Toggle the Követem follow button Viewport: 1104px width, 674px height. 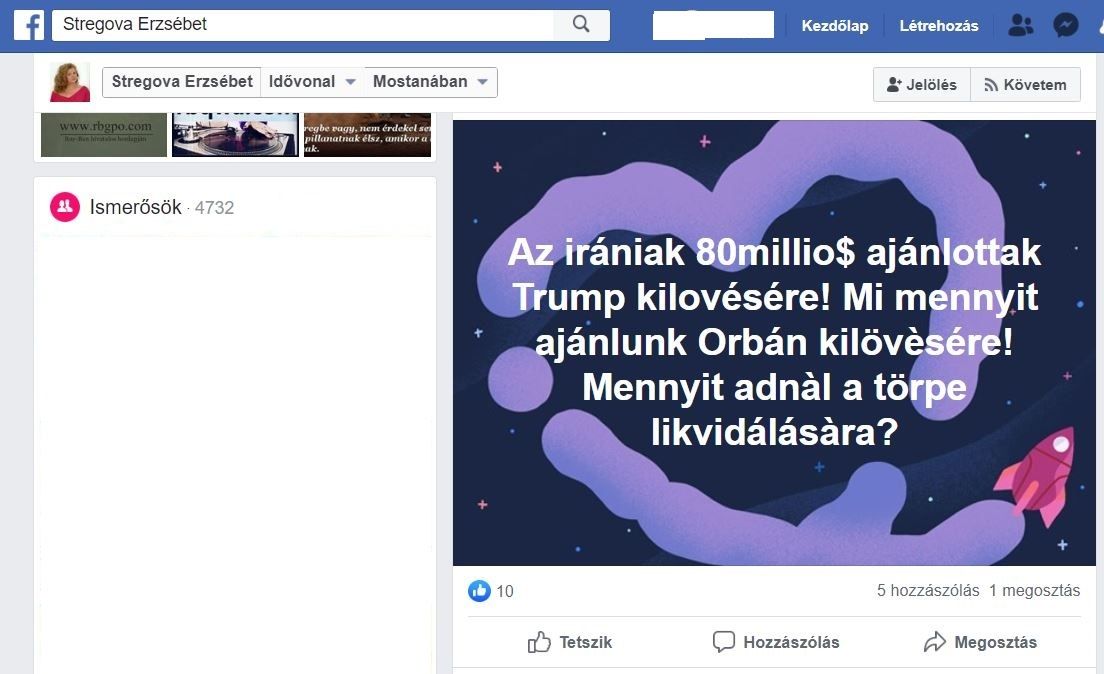pyautogui.click(x=1025, y=85)
